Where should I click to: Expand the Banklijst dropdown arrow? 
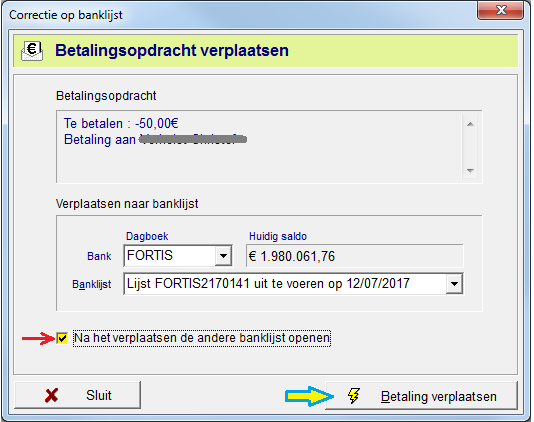point(454,284)
